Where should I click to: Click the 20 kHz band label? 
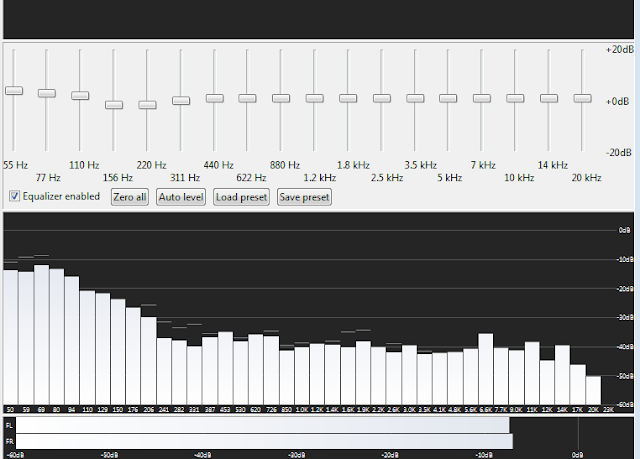587,178
